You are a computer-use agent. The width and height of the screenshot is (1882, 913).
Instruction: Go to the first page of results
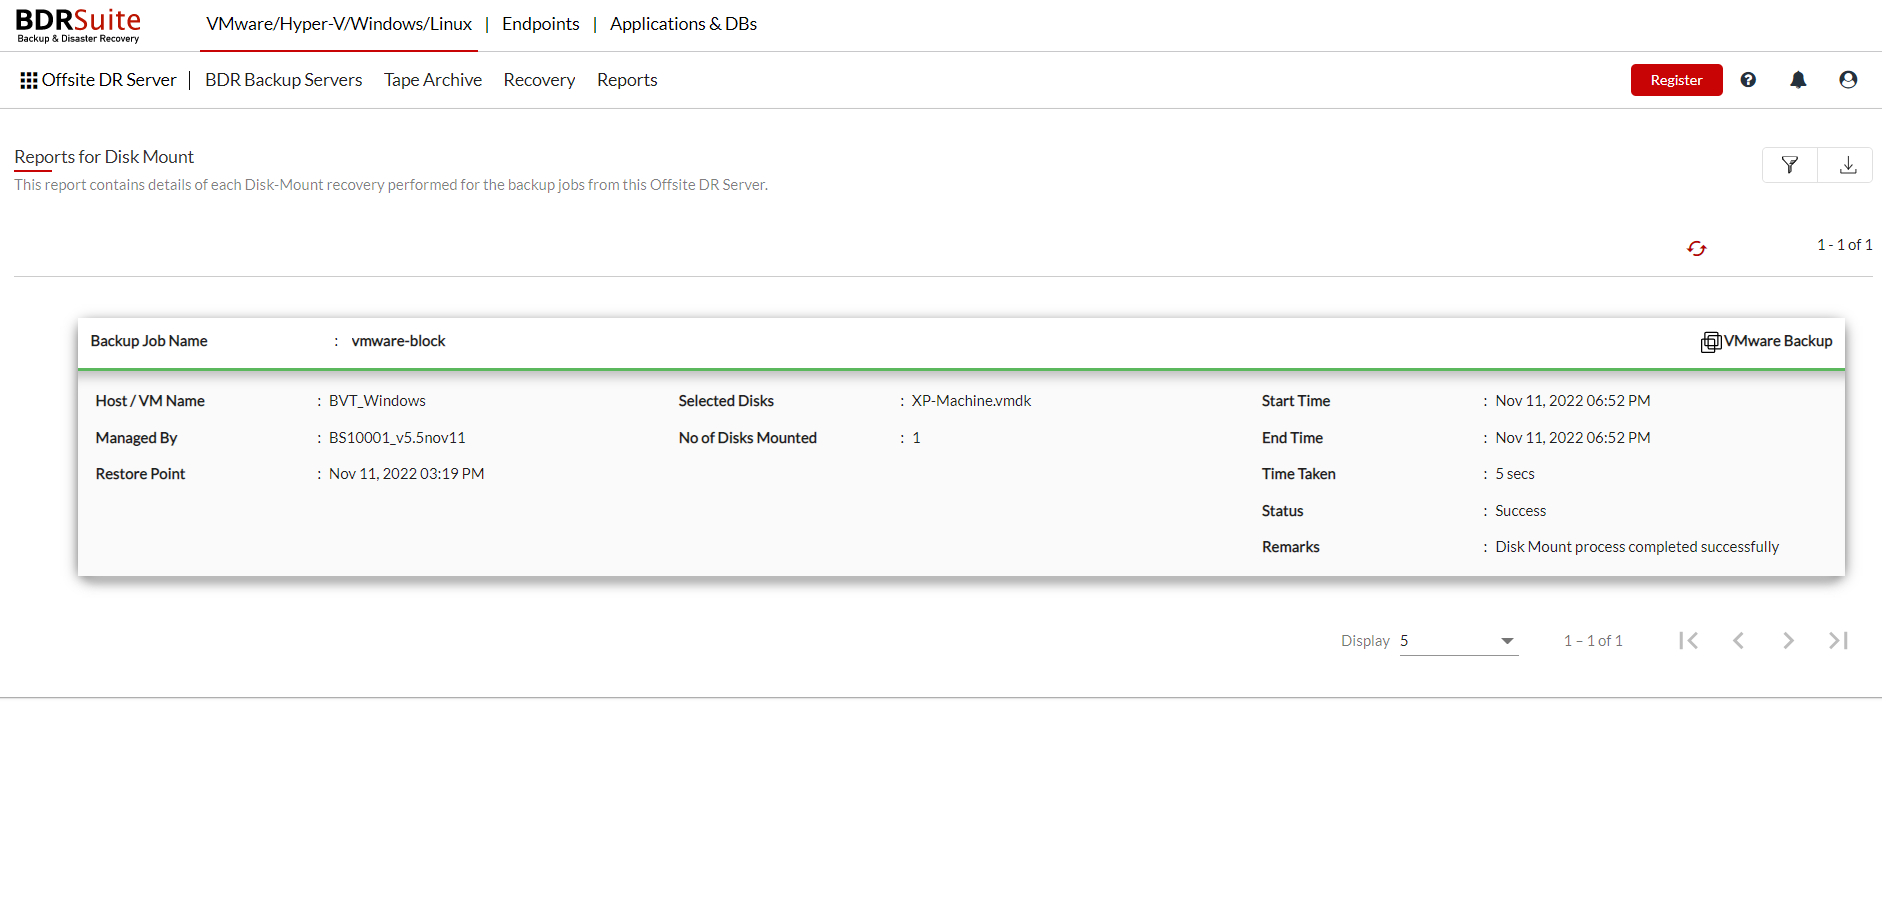[1689, 641]
